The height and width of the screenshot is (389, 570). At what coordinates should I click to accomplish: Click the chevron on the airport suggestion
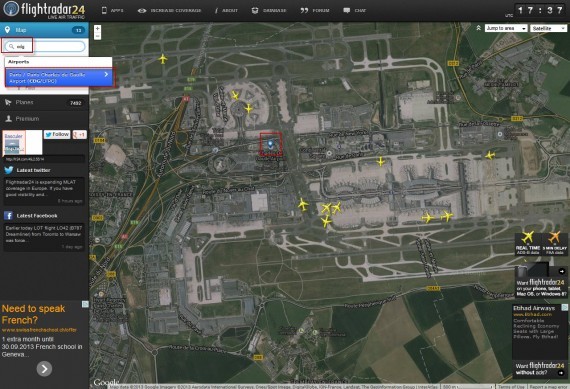coord(106,74)
